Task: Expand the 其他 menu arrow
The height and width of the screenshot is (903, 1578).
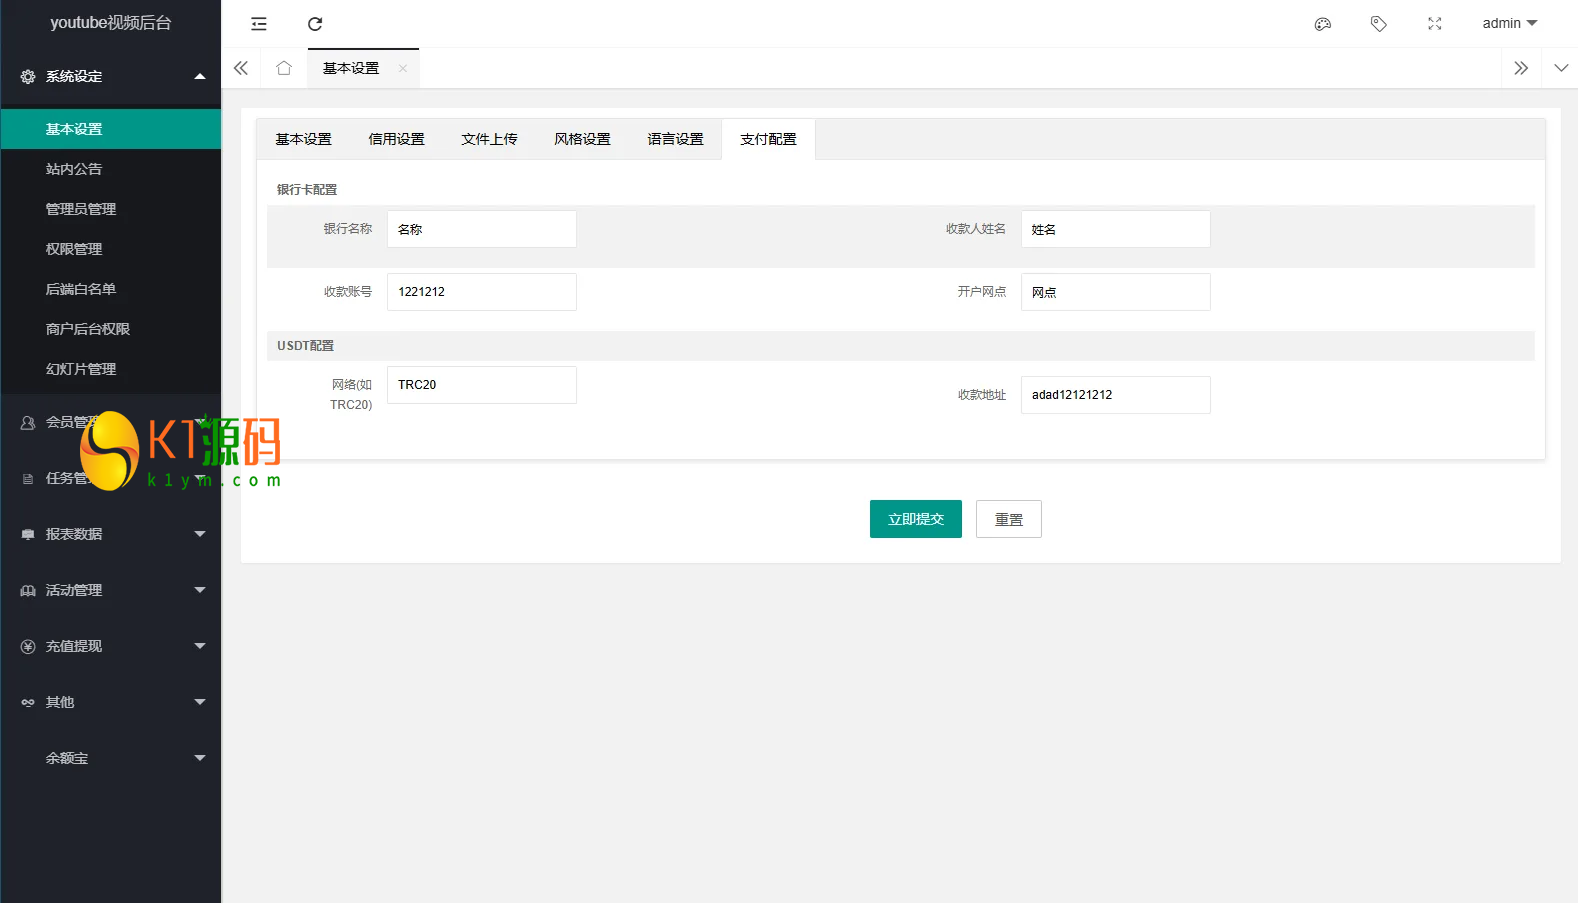Action: point(200,702)
